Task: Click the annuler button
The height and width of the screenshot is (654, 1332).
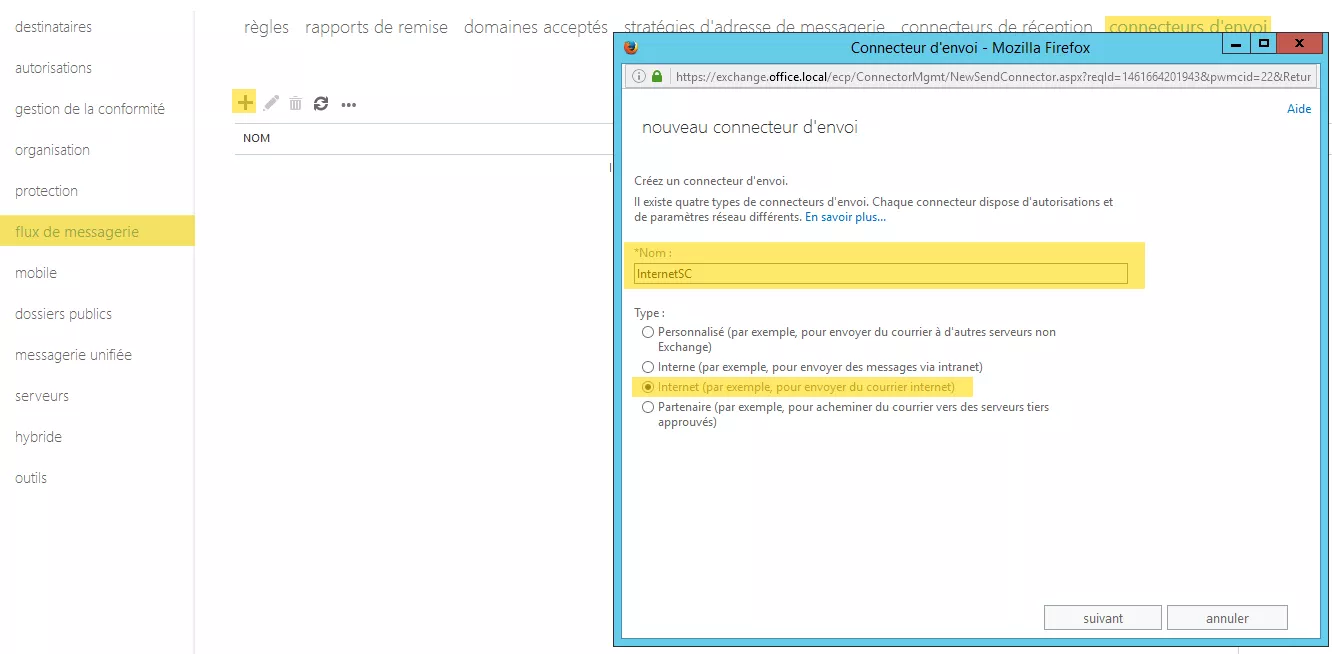Action: 1227,618
